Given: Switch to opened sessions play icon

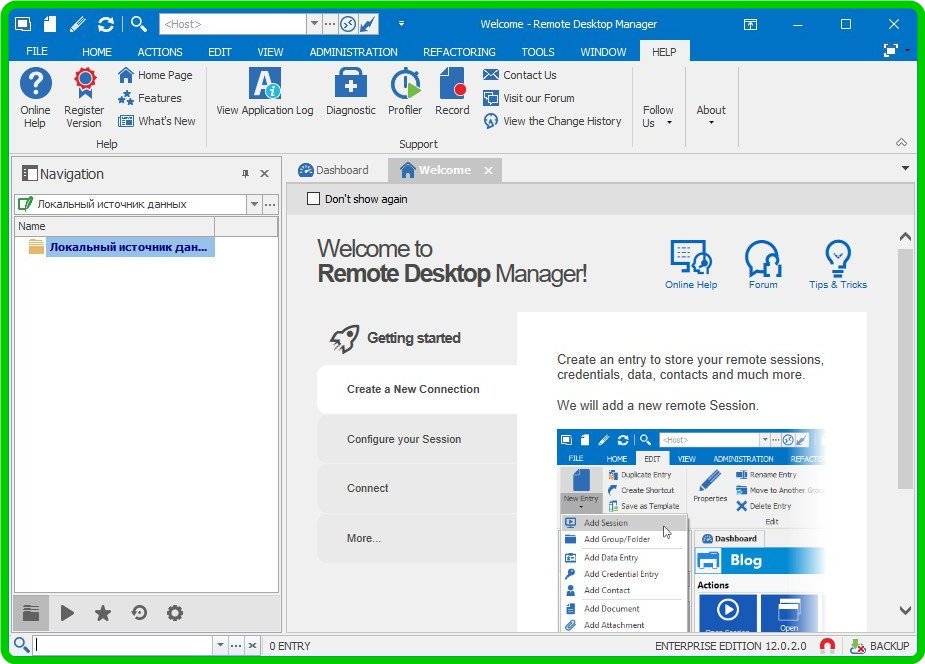Looking at the screenshot, I should coord(67,613).
